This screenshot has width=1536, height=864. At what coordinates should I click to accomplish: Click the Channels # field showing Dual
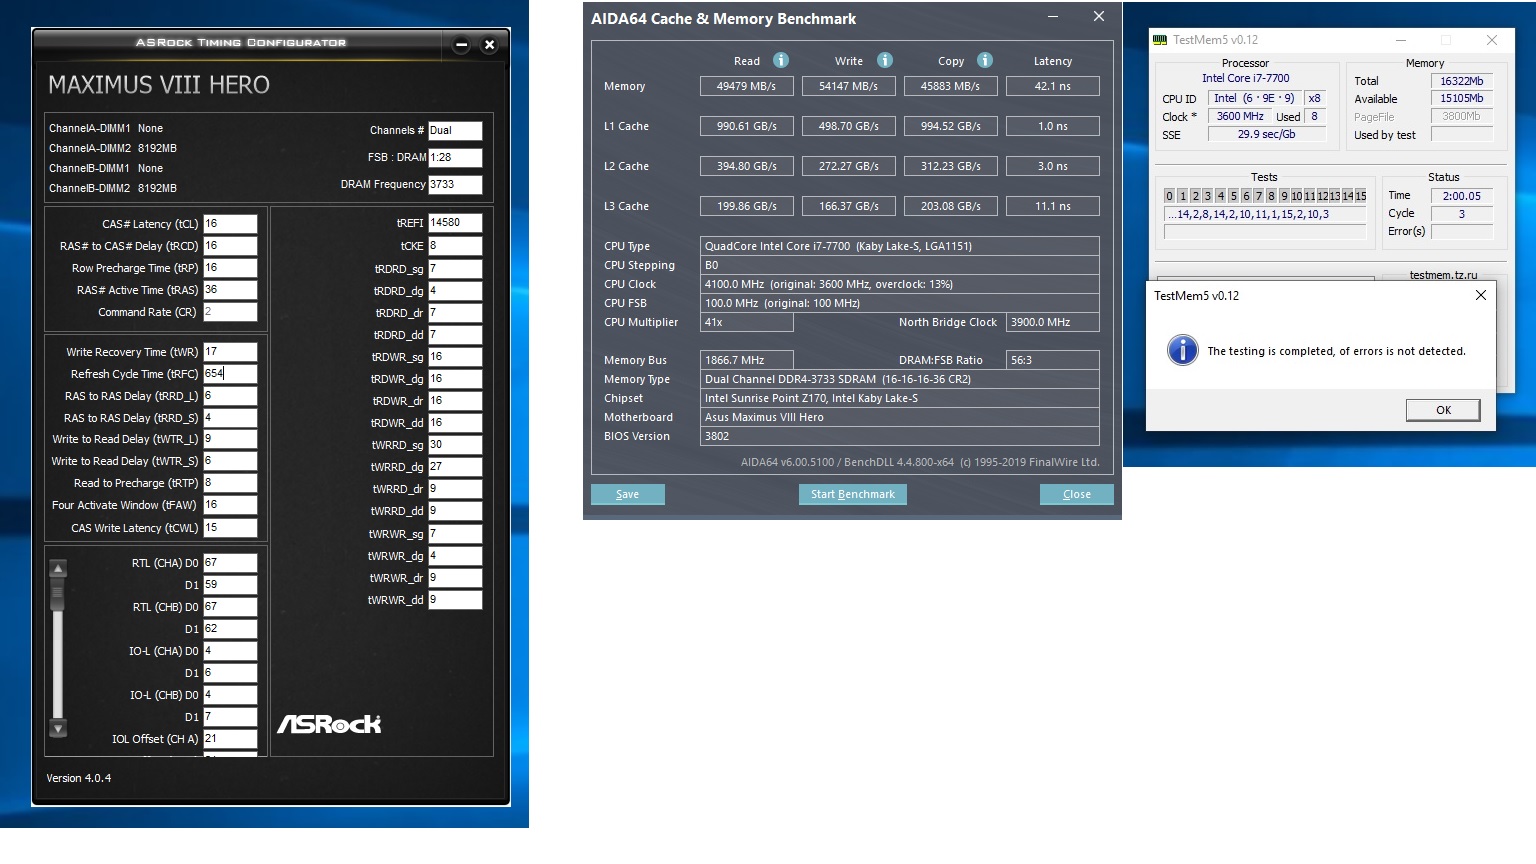pos(455,131)
